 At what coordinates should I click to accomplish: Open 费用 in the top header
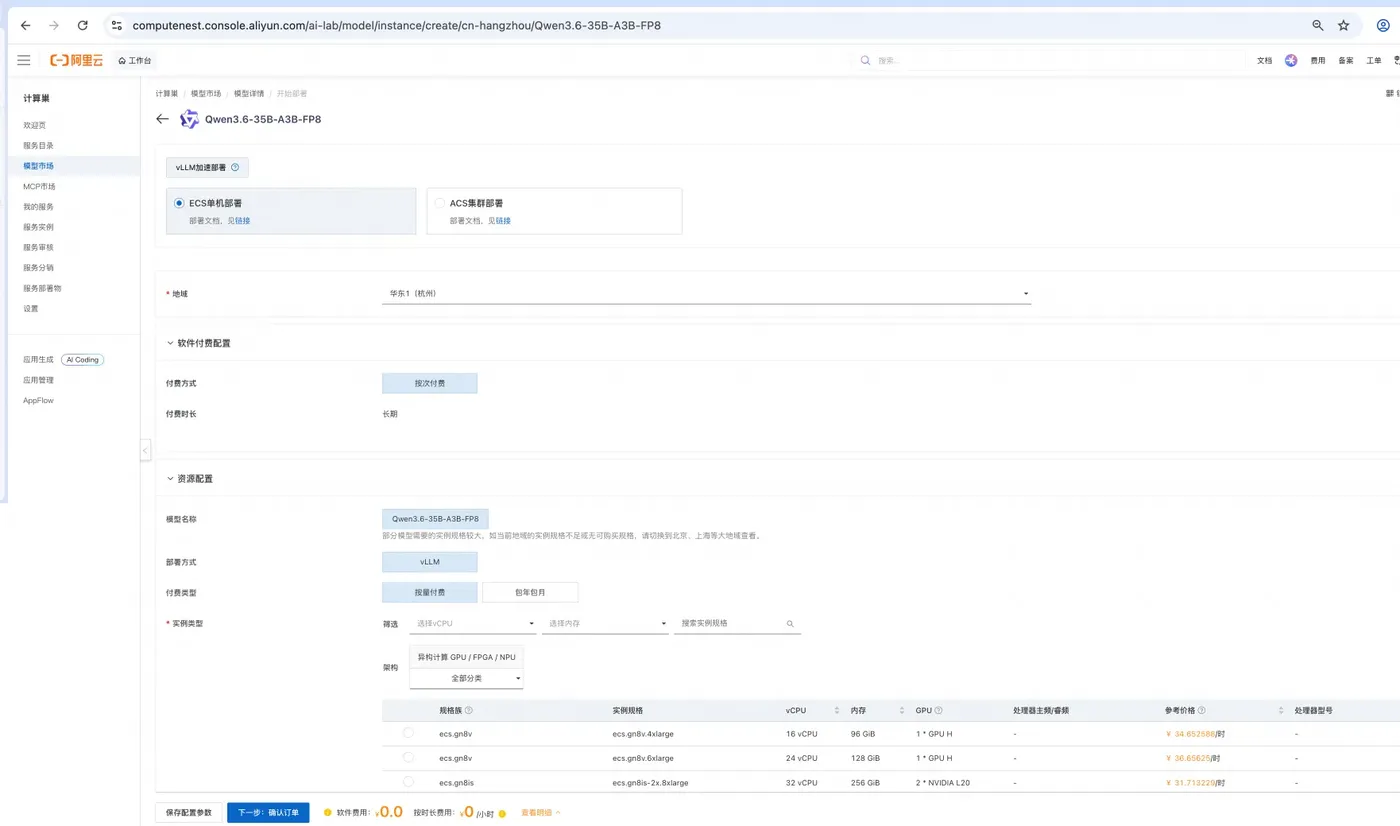pos(1318,61)
